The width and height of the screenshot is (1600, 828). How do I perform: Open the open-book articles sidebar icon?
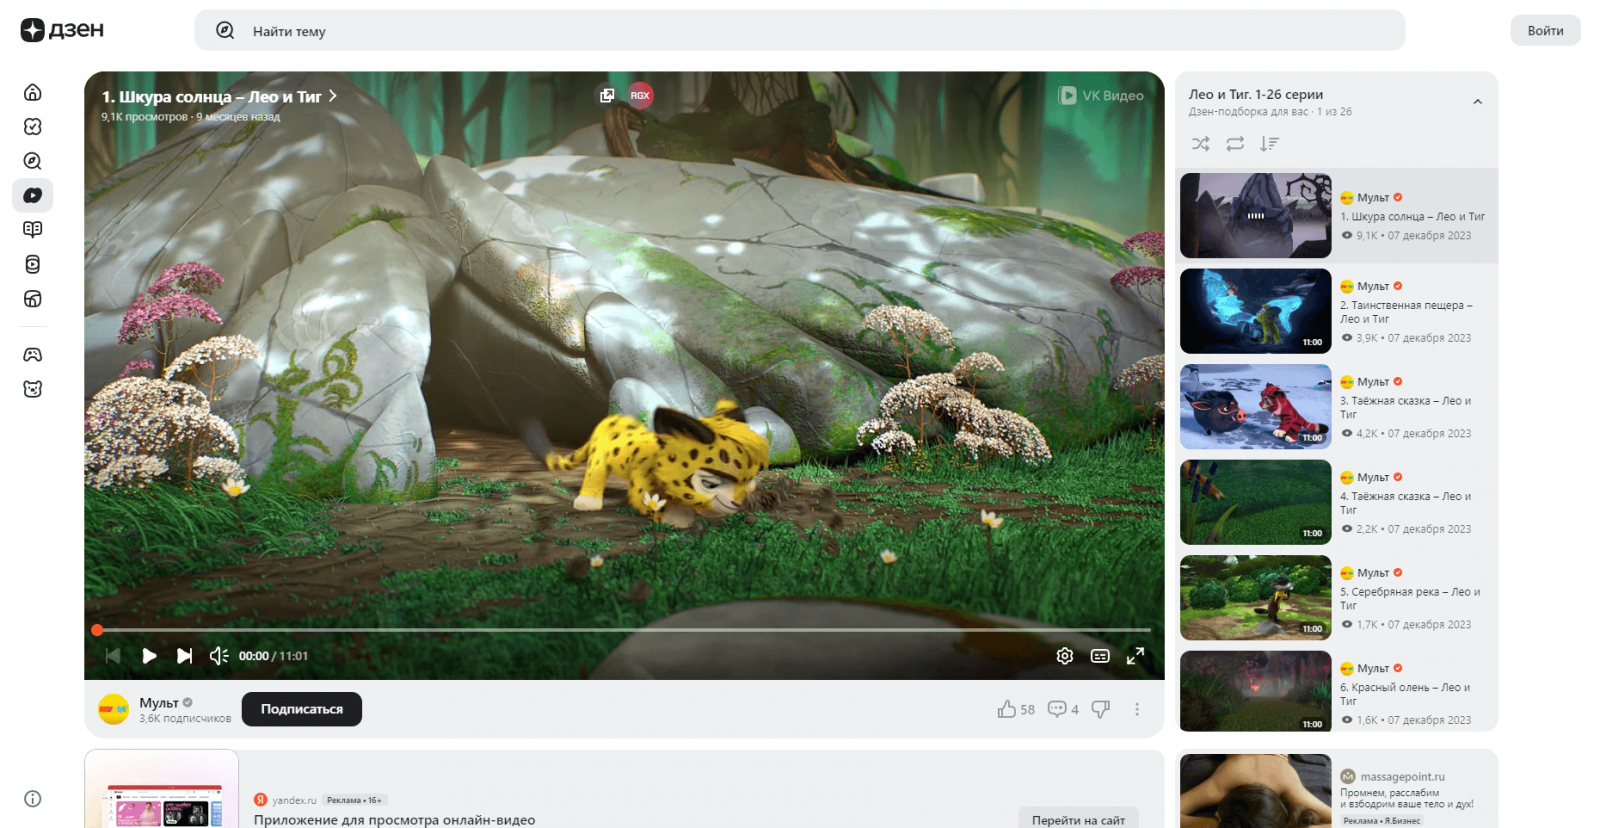pyautogui.click(x=33, y=230)
